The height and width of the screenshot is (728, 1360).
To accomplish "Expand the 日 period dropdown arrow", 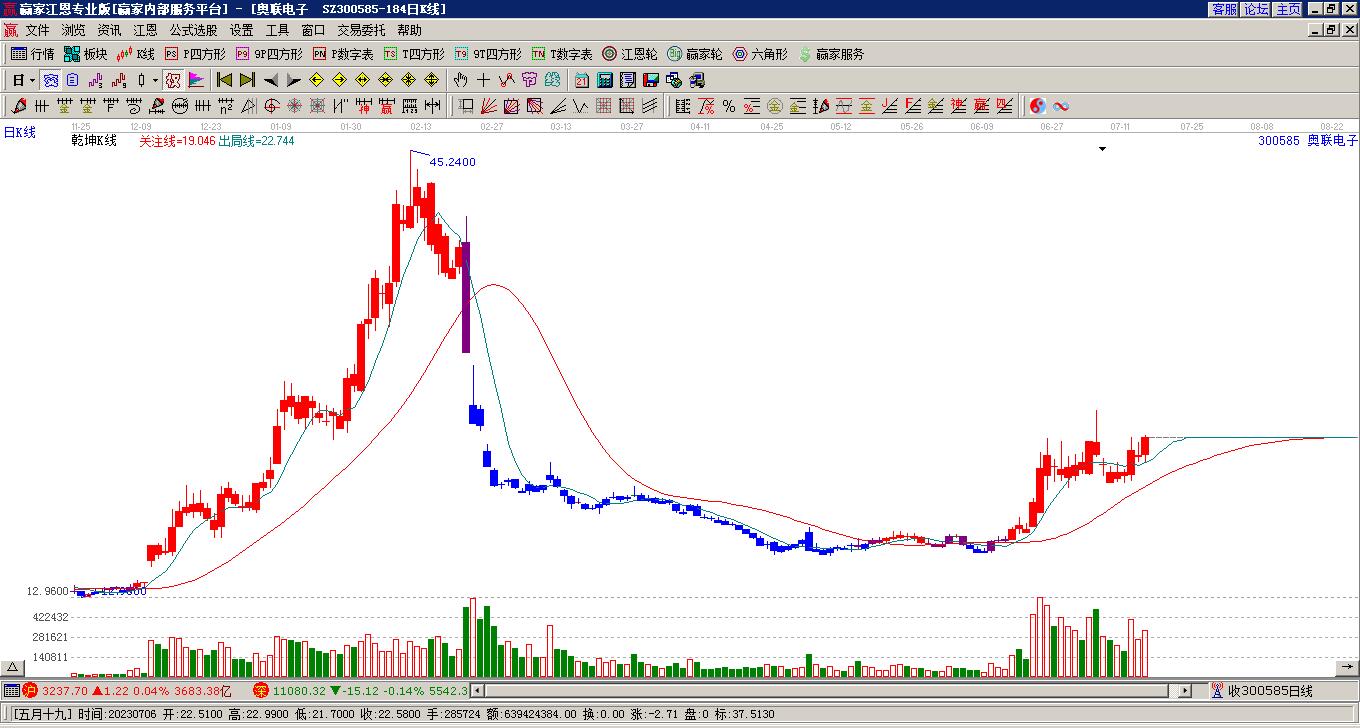I will click(32, 80).
